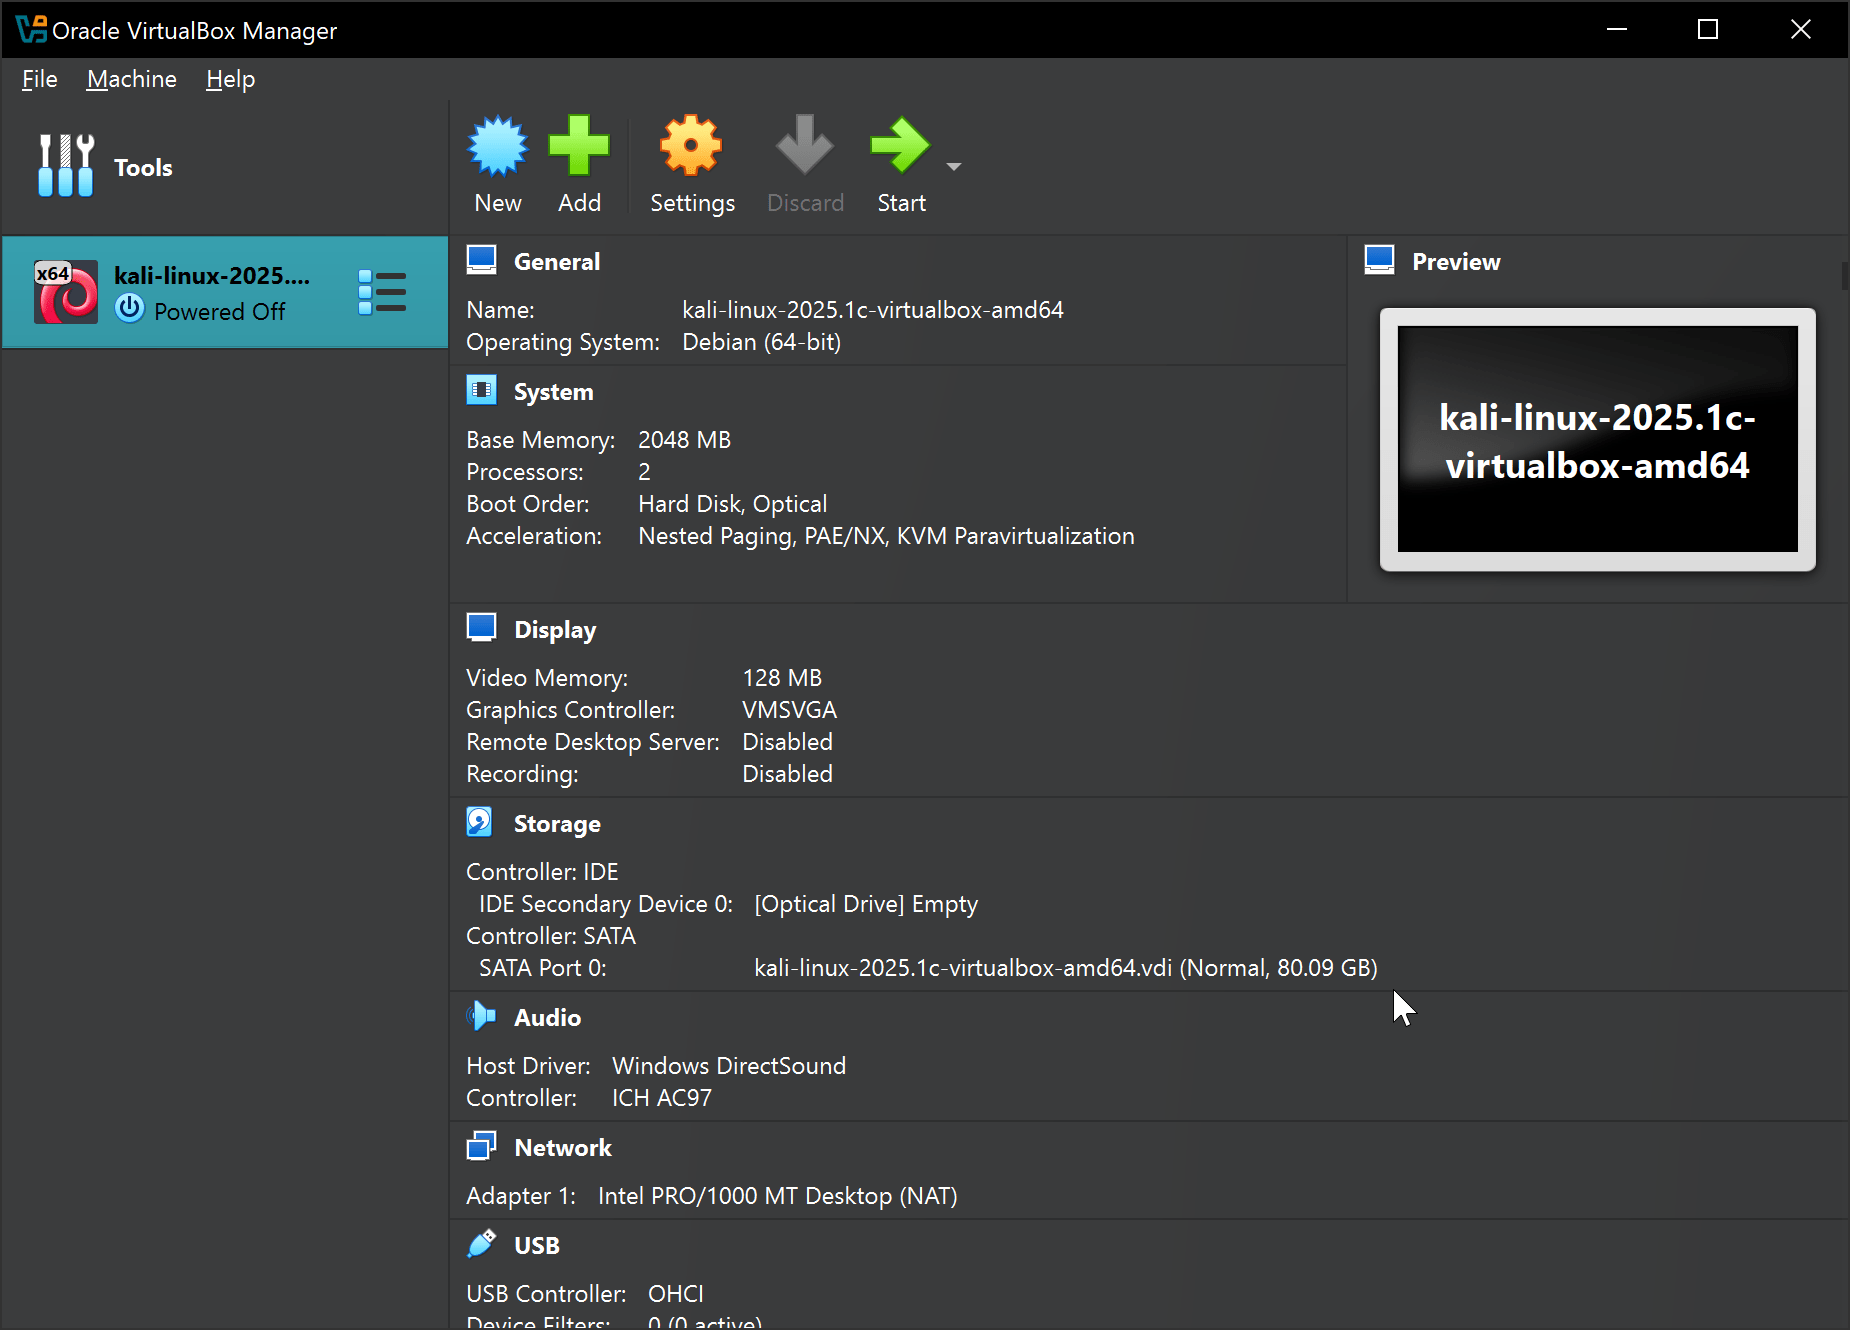
Task: Click the Hard Disk, Optical boot order value
Action: 733,504
